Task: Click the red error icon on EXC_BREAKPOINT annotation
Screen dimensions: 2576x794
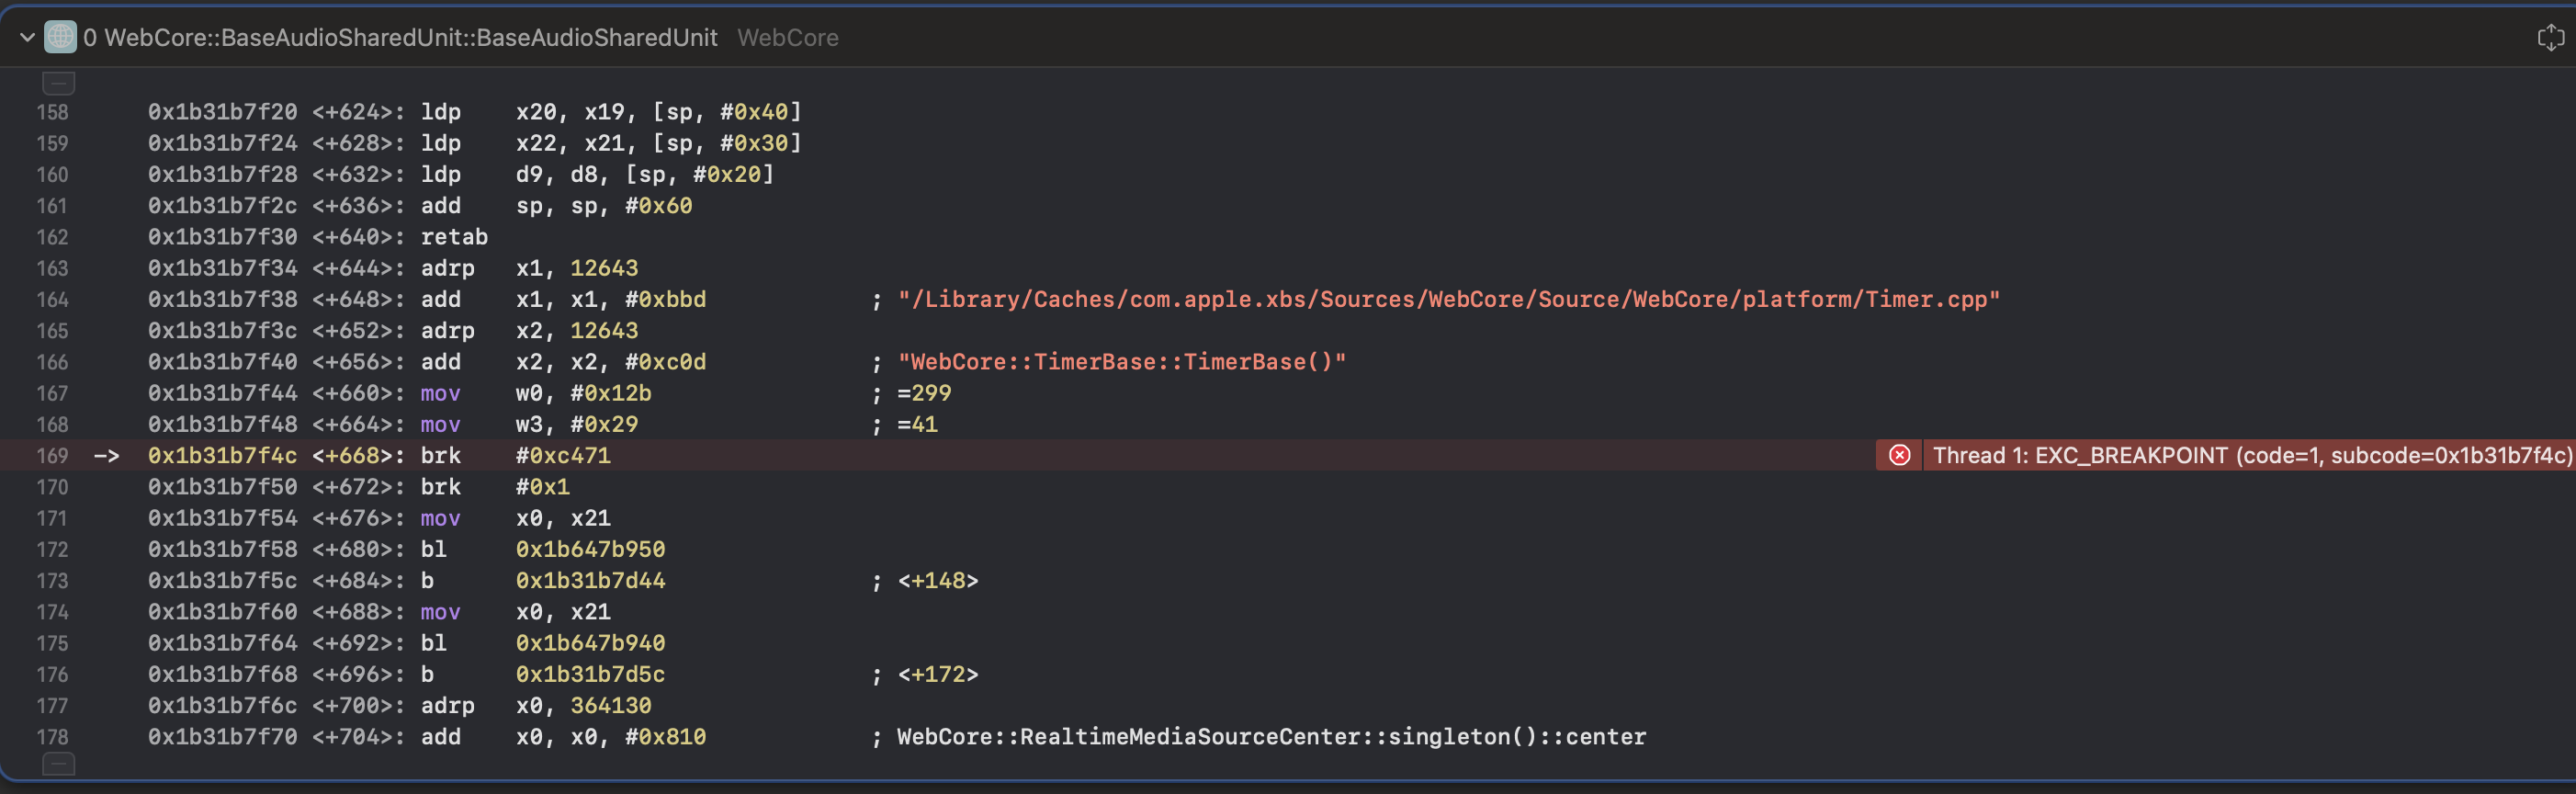Action: pos(1899,456)
